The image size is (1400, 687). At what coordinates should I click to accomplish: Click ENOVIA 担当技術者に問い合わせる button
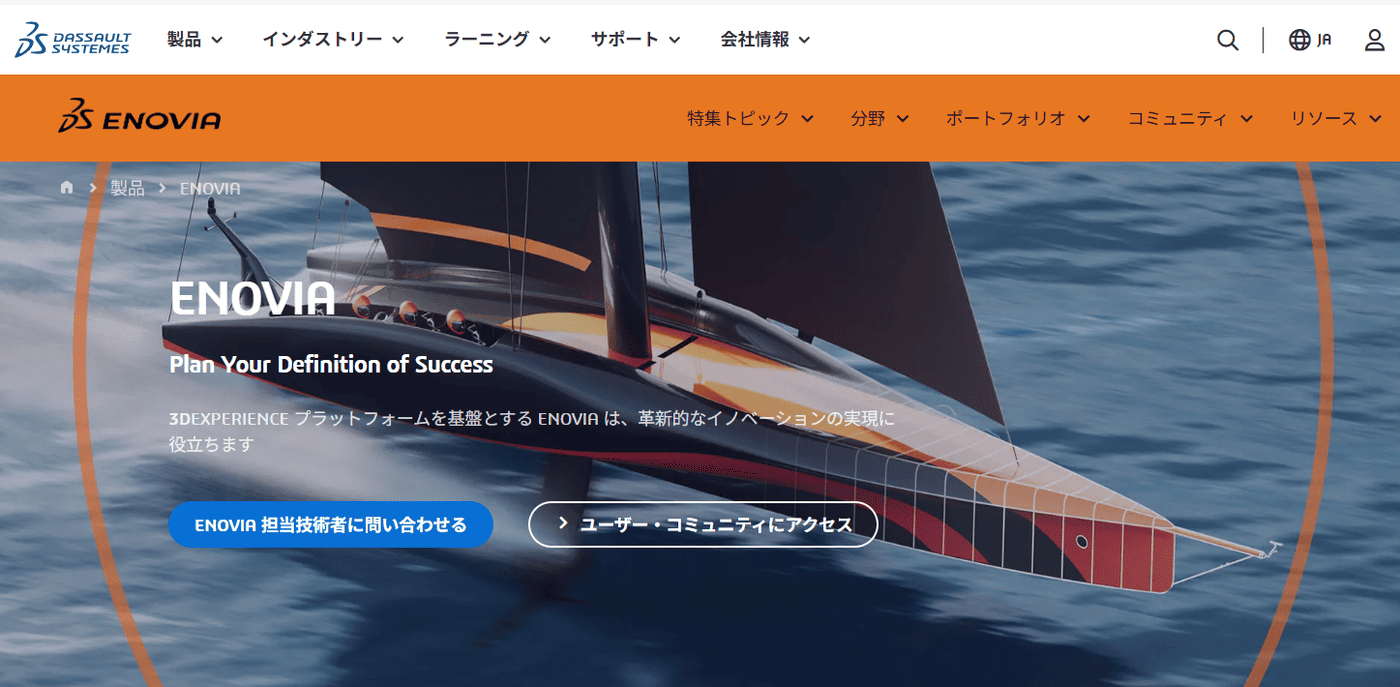(x=331, y=524)
